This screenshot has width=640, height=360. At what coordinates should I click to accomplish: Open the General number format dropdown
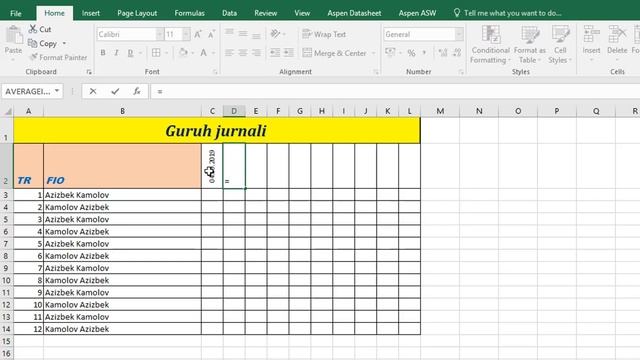pos(459,34)
